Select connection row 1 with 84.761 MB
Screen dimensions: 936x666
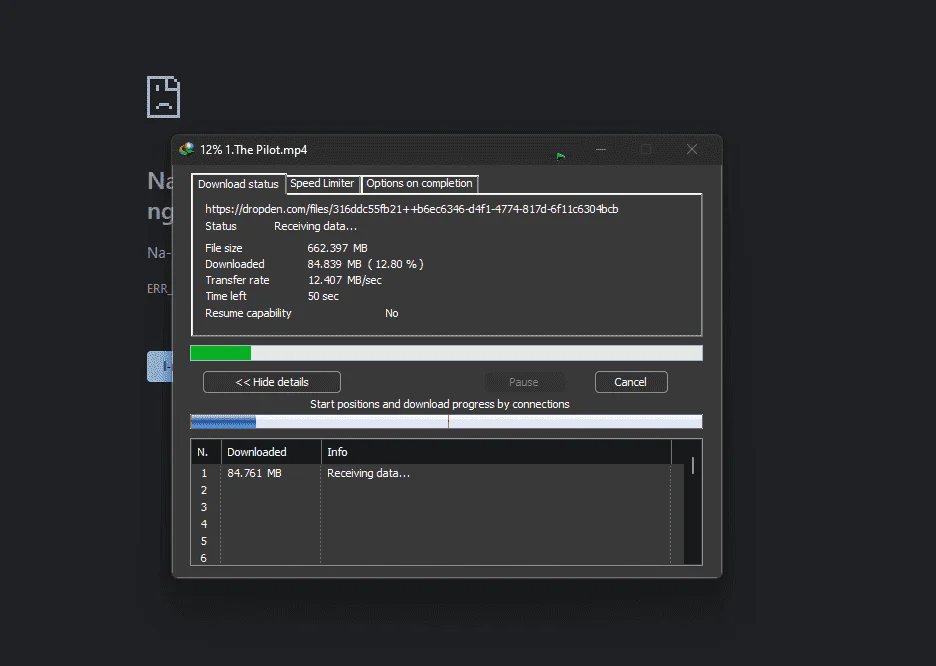click(x=438, y=473)
